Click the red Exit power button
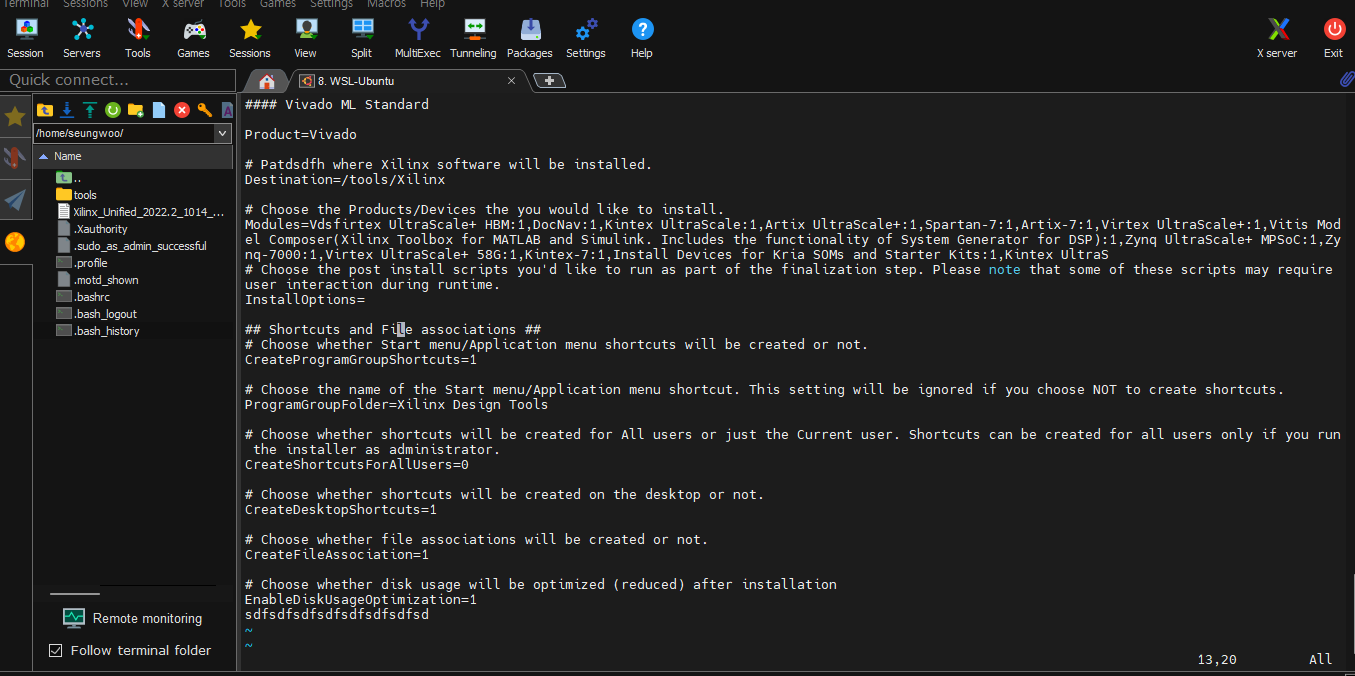The height and width of the screenshot is (676, 1355). 1334,38
